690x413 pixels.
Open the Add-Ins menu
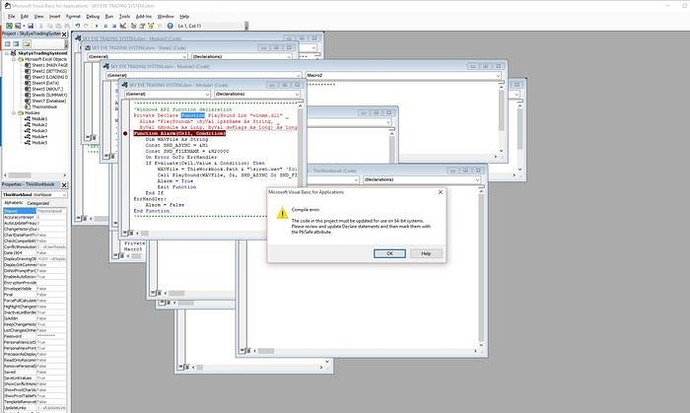click(143, 16)
